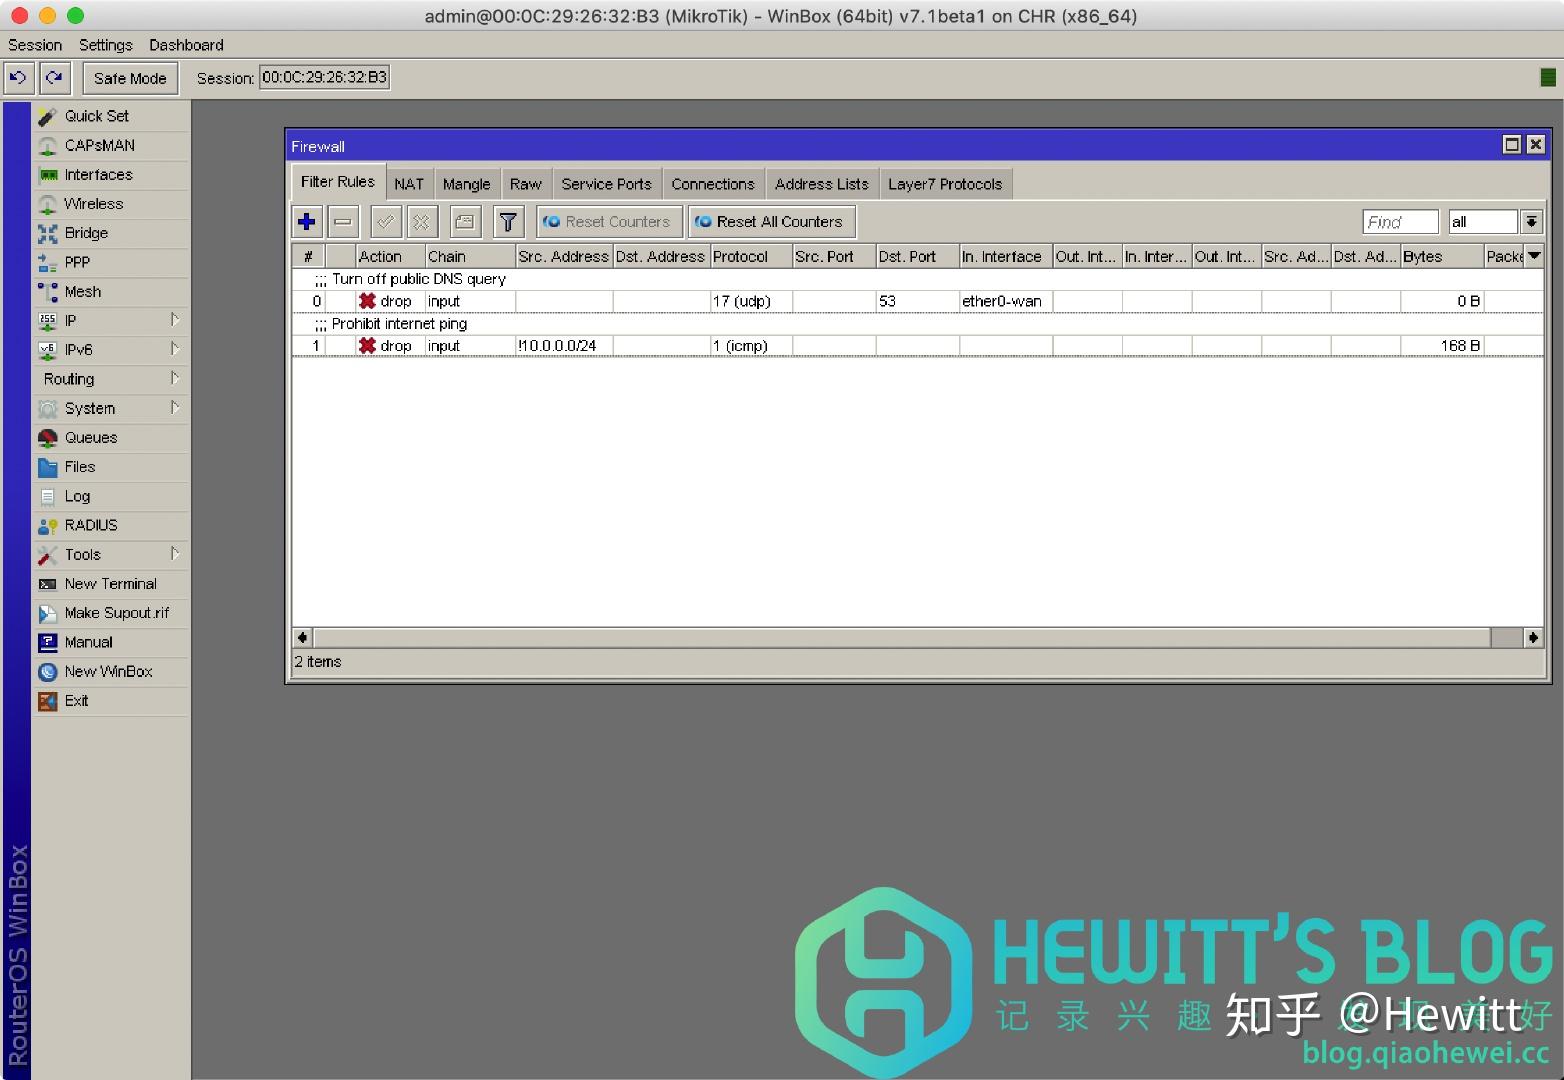Open the 'all' filter dropdown next to Find
Screen dimensions: 1564x1080
click(x=1531, y=221)
